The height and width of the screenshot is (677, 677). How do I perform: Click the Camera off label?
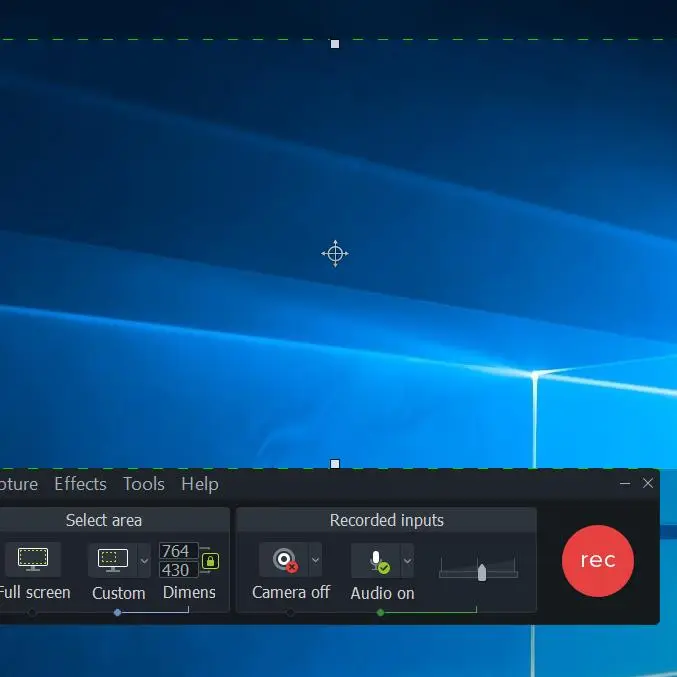pos(291,592)
